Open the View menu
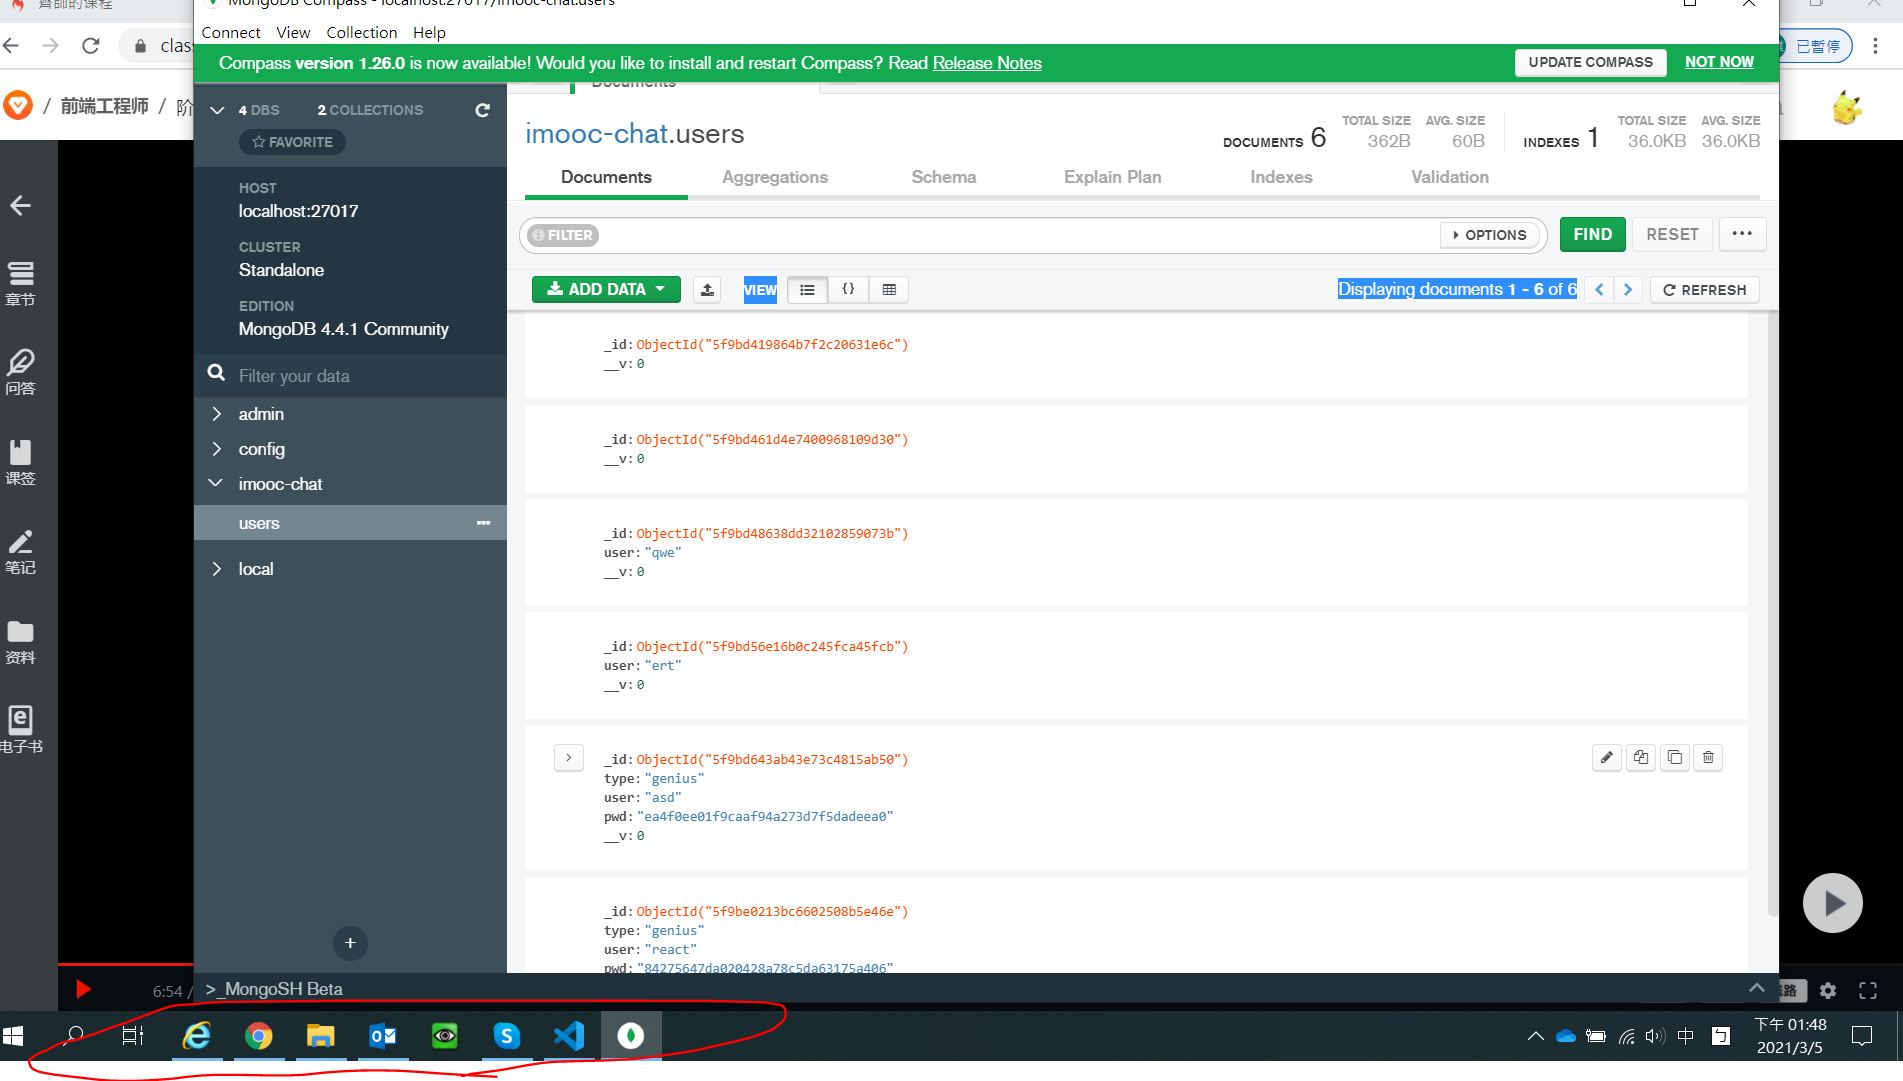The width and height of the screenshot is (1903, 1081). pos(293,32)
